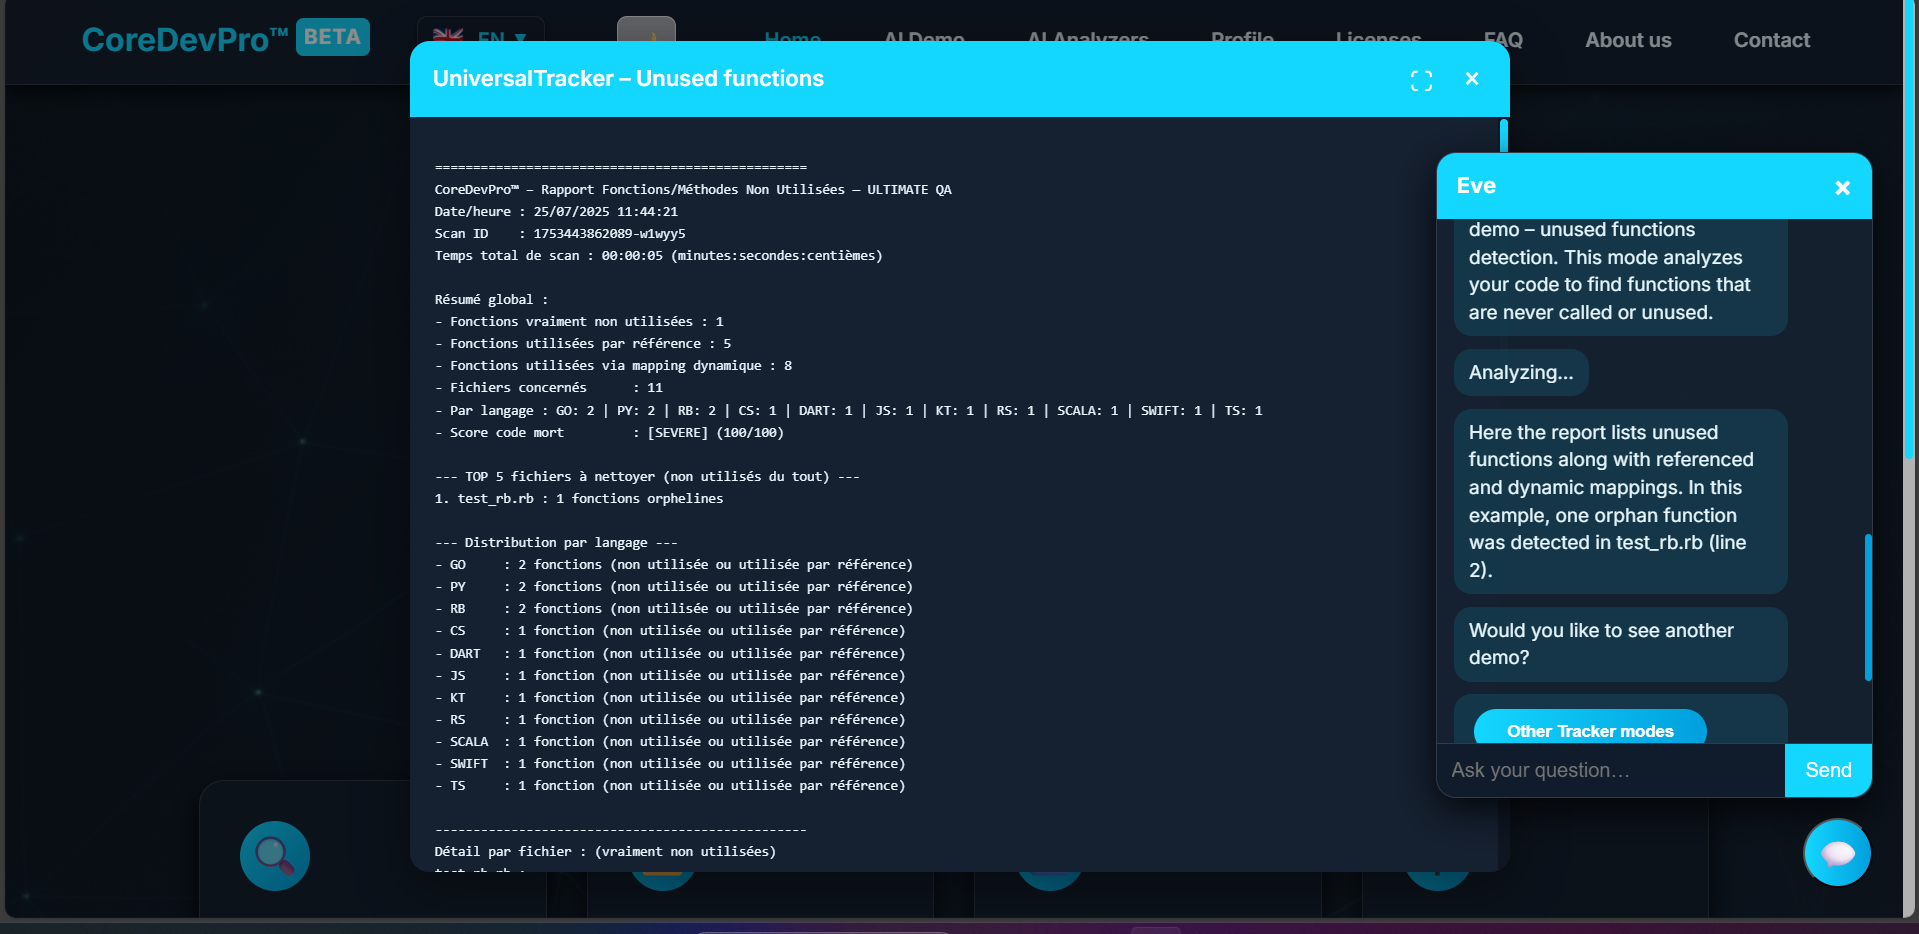Click the PY distribution row
This screenshot has height=934, width=1919.
pos(674,587)
